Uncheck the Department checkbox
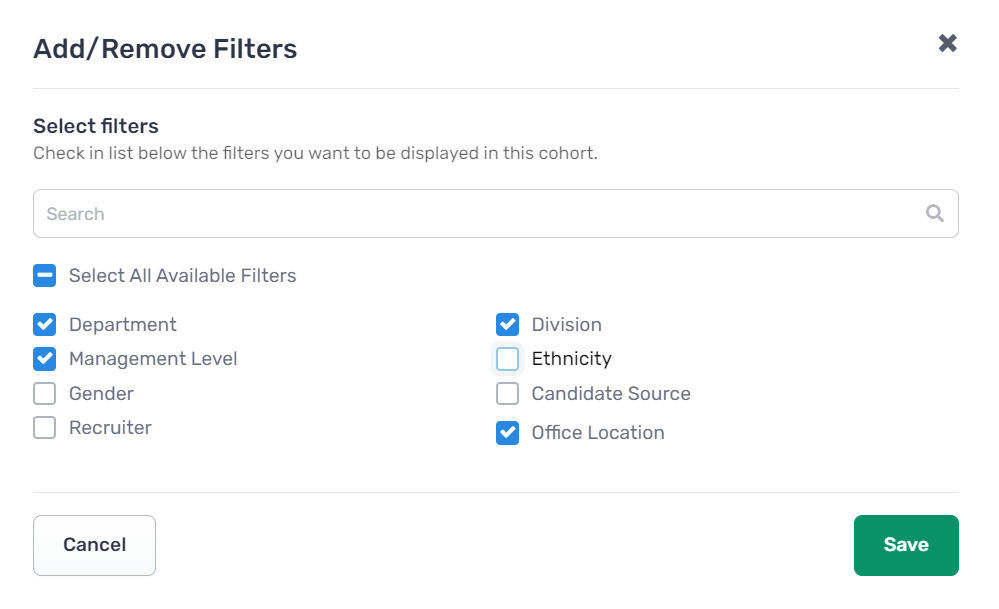The image size is (999, 609). [45, 324]
